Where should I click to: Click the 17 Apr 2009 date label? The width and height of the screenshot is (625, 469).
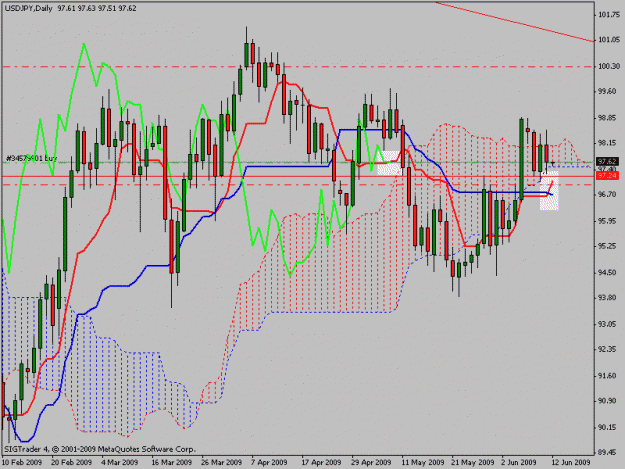pos(321,463)
